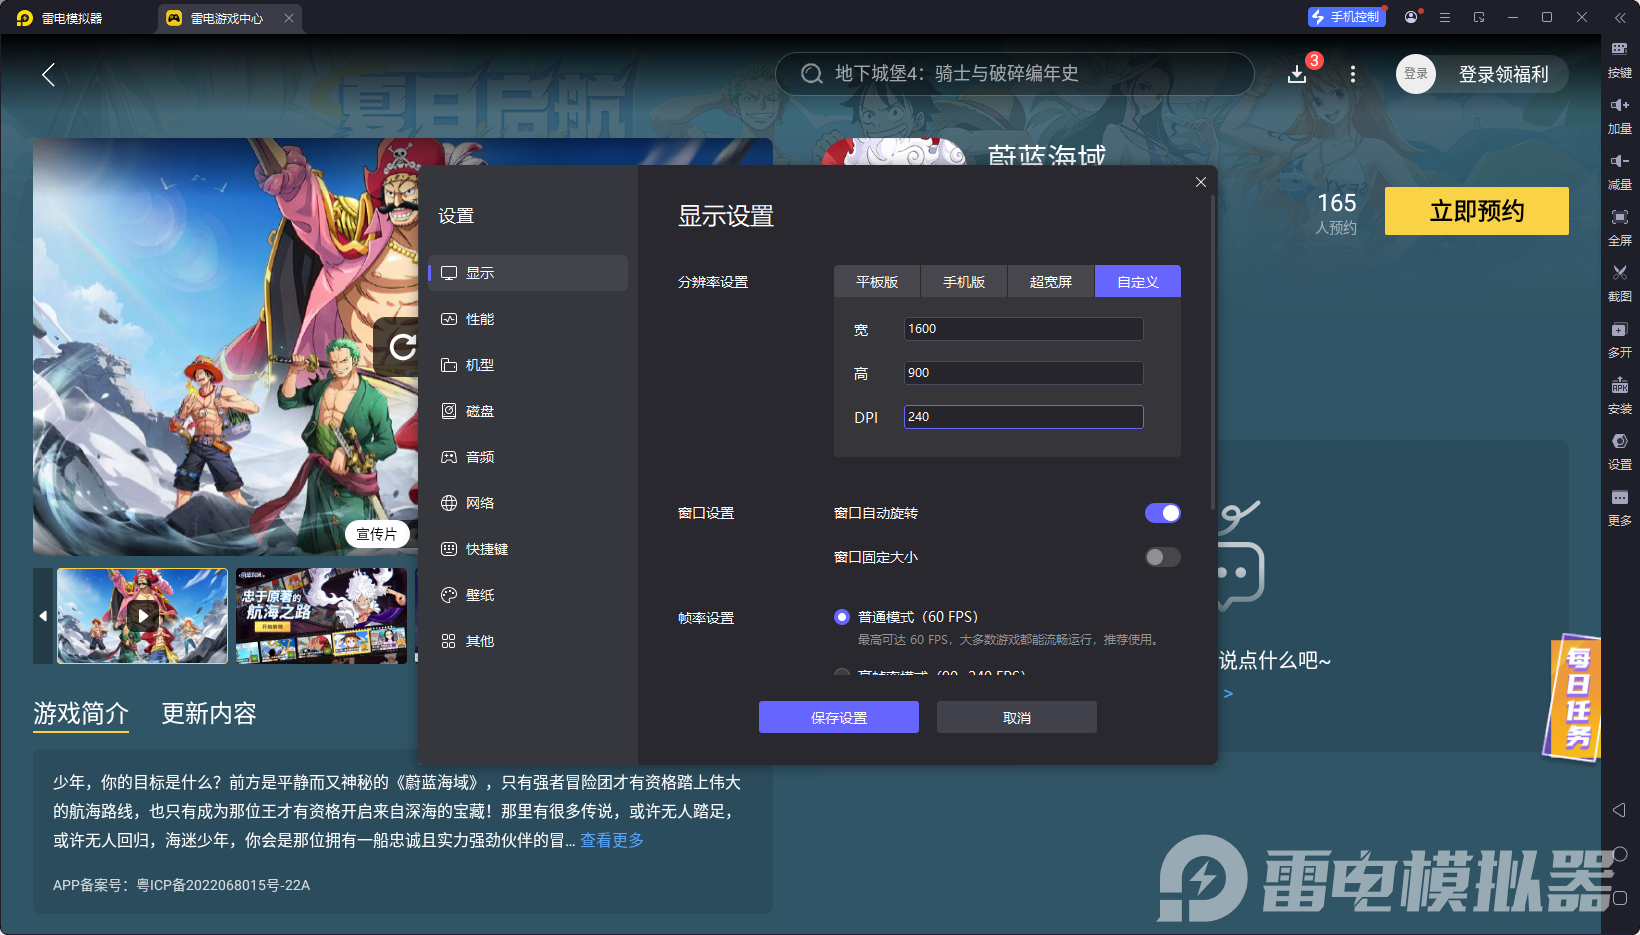Toggle 窗口自动旋转 switch off
The height and width of the screenshot is (935, 1640).
pyautogui.click(x=1162, y=513)
